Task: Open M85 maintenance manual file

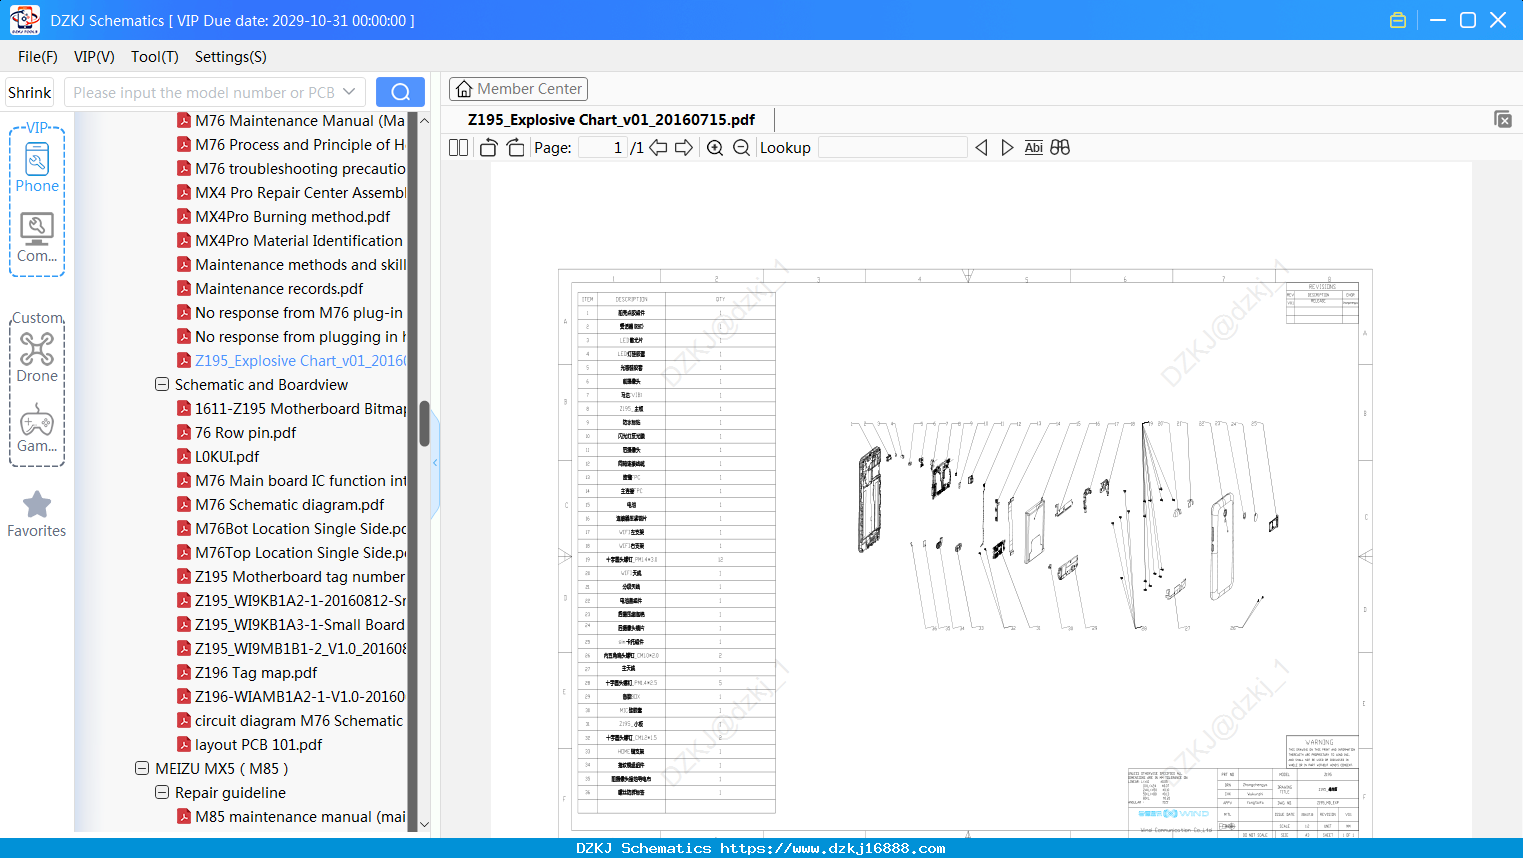Action: pos(291,817)
